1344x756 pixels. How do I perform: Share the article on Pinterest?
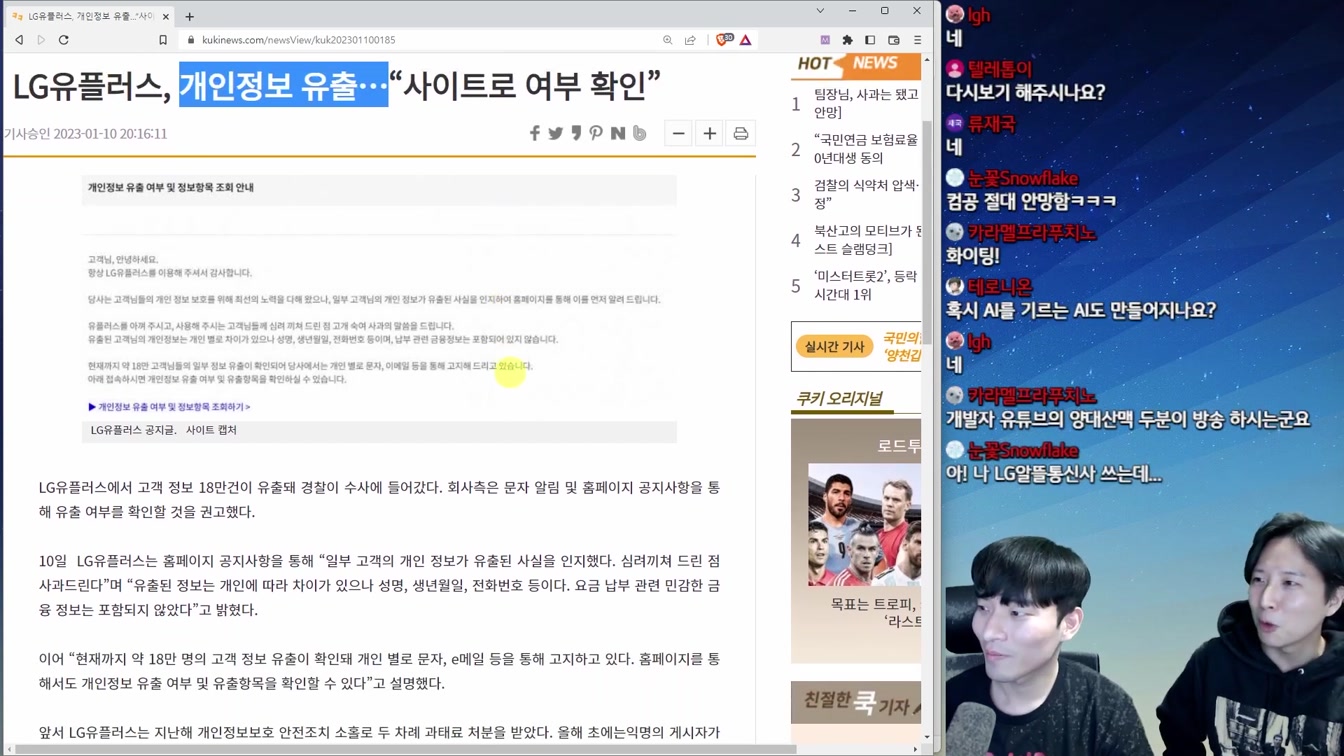[596, 133]
